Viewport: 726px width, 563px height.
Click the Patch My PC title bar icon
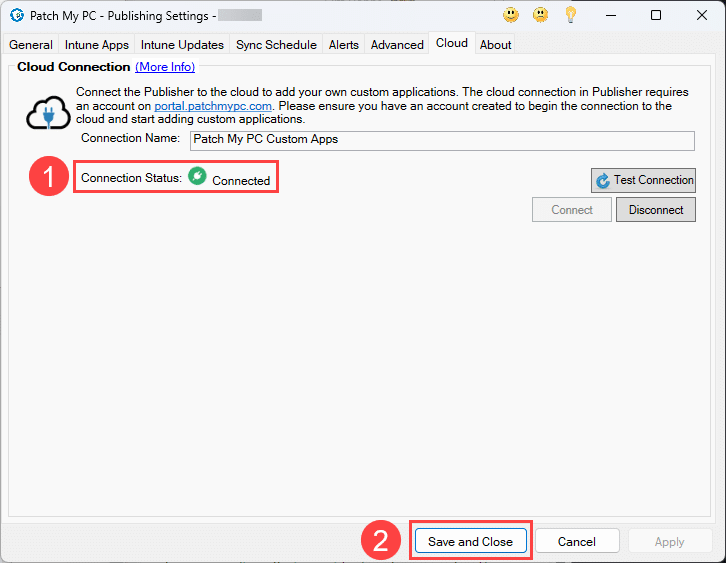[16, 15]
